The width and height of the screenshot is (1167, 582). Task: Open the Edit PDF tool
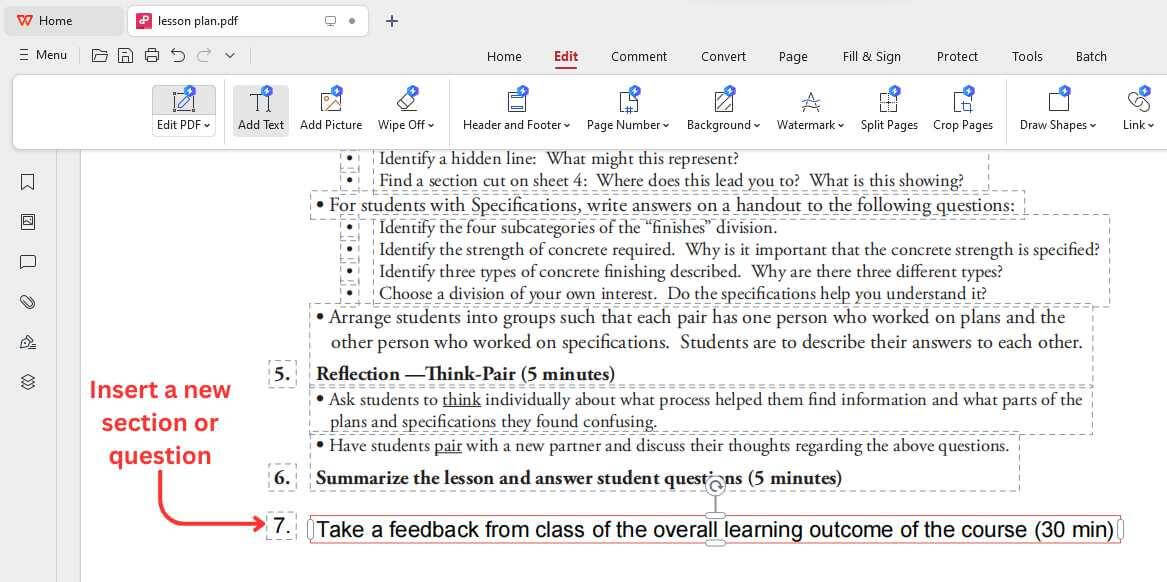pos(183,109)
